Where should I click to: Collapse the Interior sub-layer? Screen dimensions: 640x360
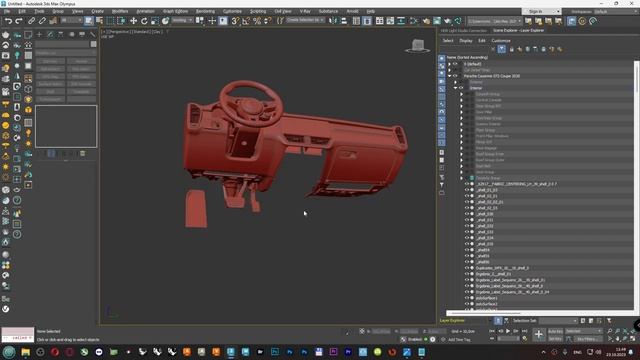point(456,88)
